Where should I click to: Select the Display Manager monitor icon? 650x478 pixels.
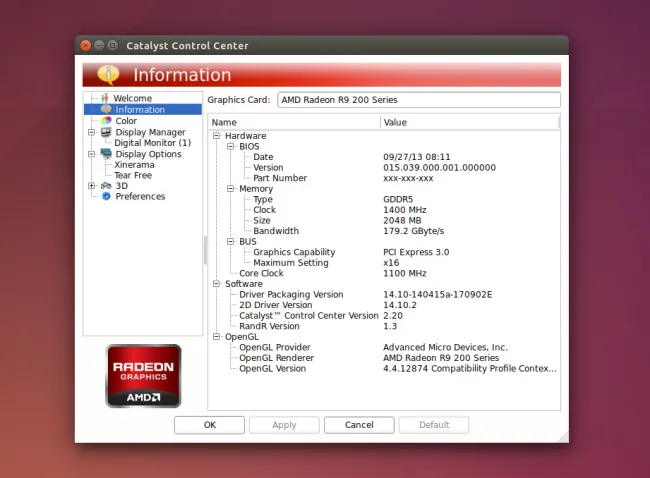tap(106, 132)
